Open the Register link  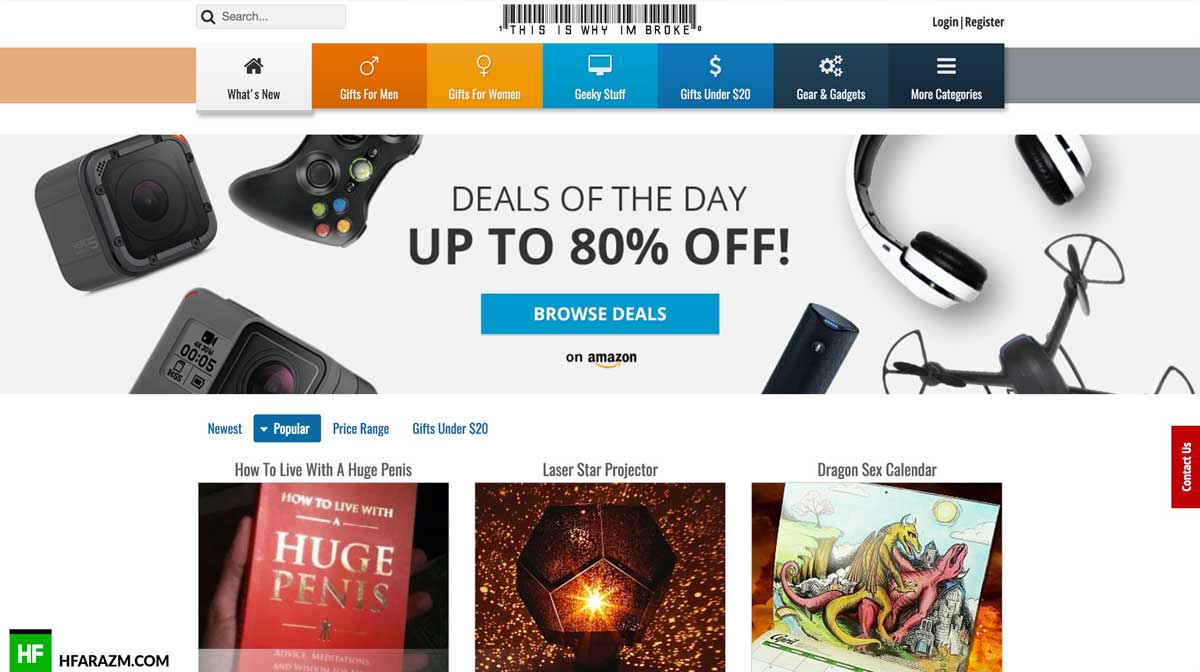pos(984,22)
